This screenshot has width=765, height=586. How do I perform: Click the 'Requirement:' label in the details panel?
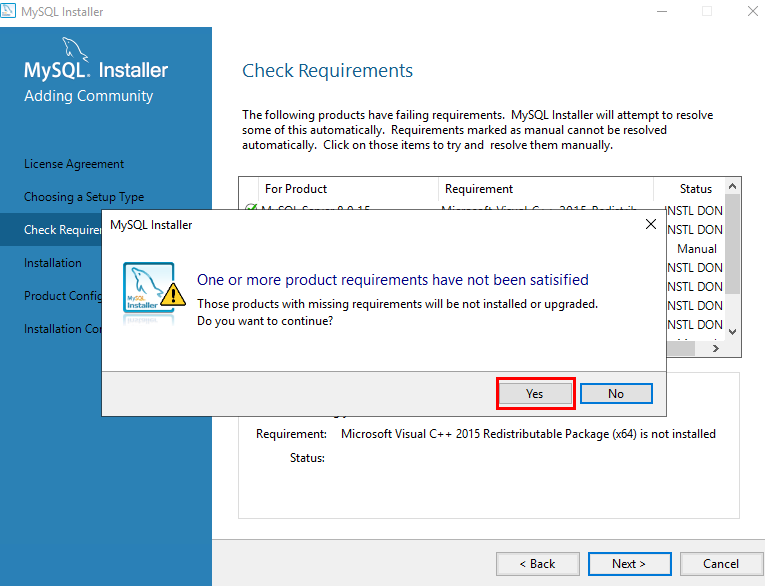[x=291, y=434]
